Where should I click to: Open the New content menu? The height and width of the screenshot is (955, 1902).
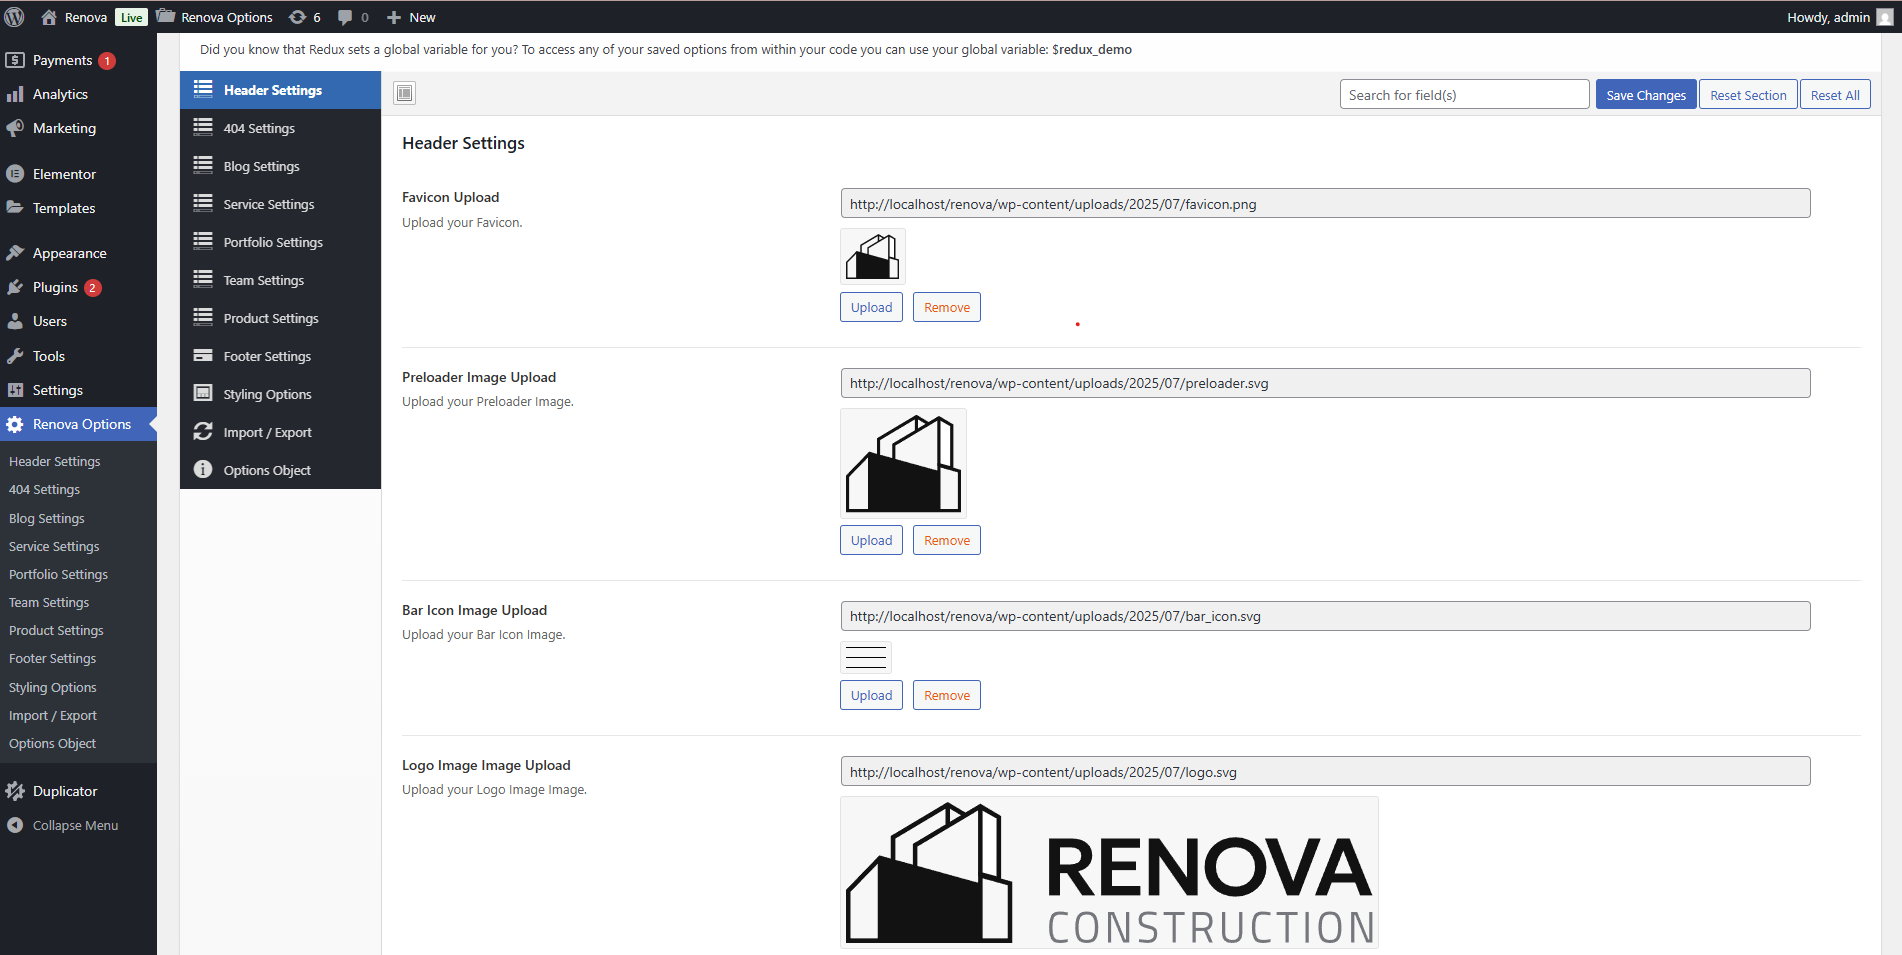pyautogui.click(x=411, y=17)
